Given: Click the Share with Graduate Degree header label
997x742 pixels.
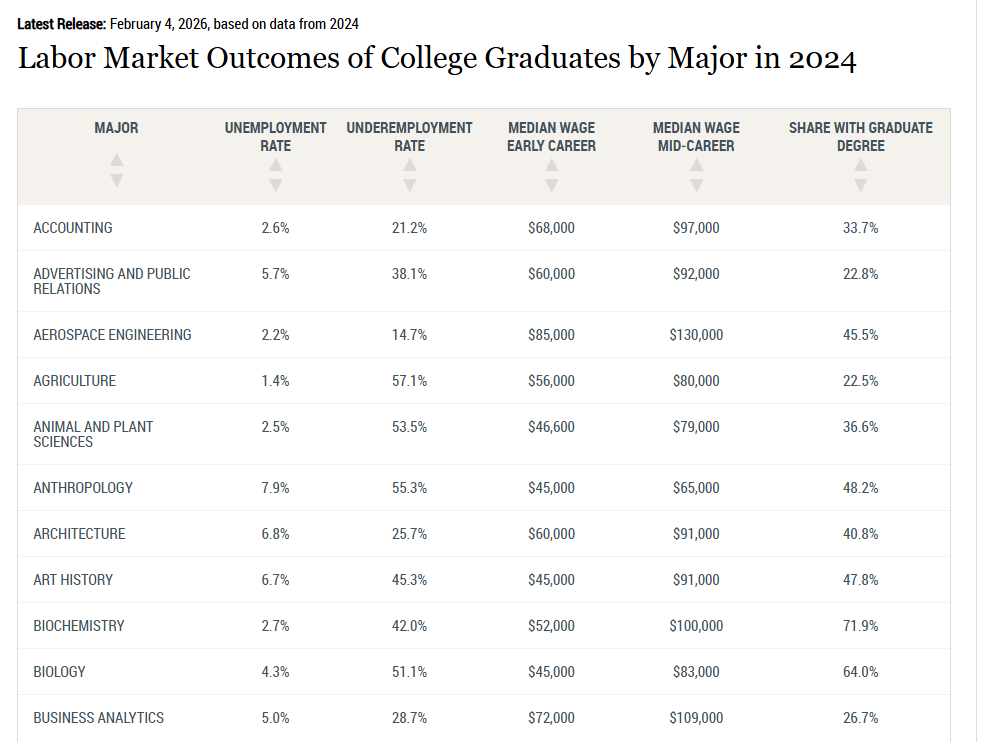Looking at the screenshot, I should click(860, 137).
